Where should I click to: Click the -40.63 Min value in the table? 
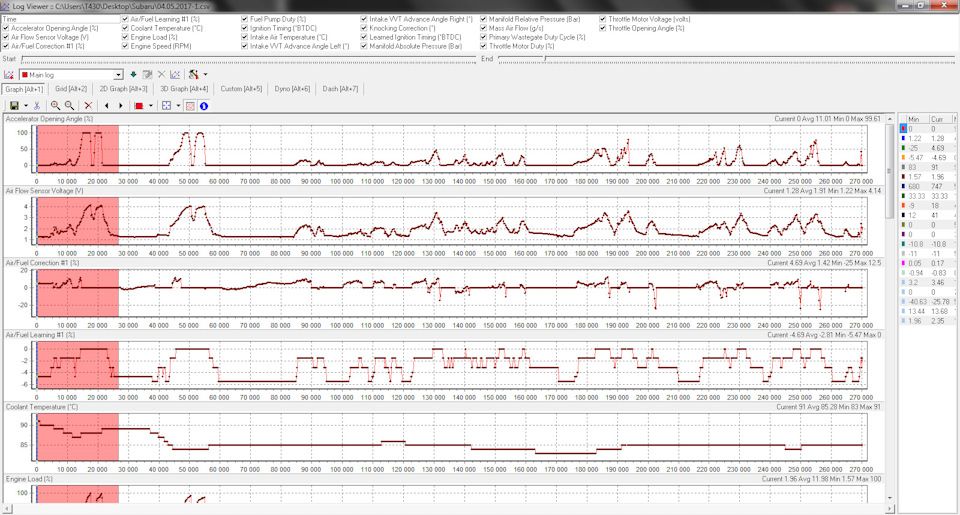click(x=918, y=302)
